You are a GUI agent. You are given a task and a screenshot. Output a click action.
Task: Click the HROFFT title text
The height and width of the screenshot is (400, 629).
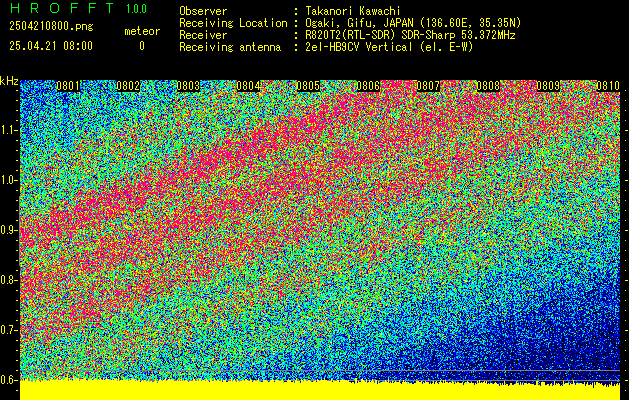62,8
